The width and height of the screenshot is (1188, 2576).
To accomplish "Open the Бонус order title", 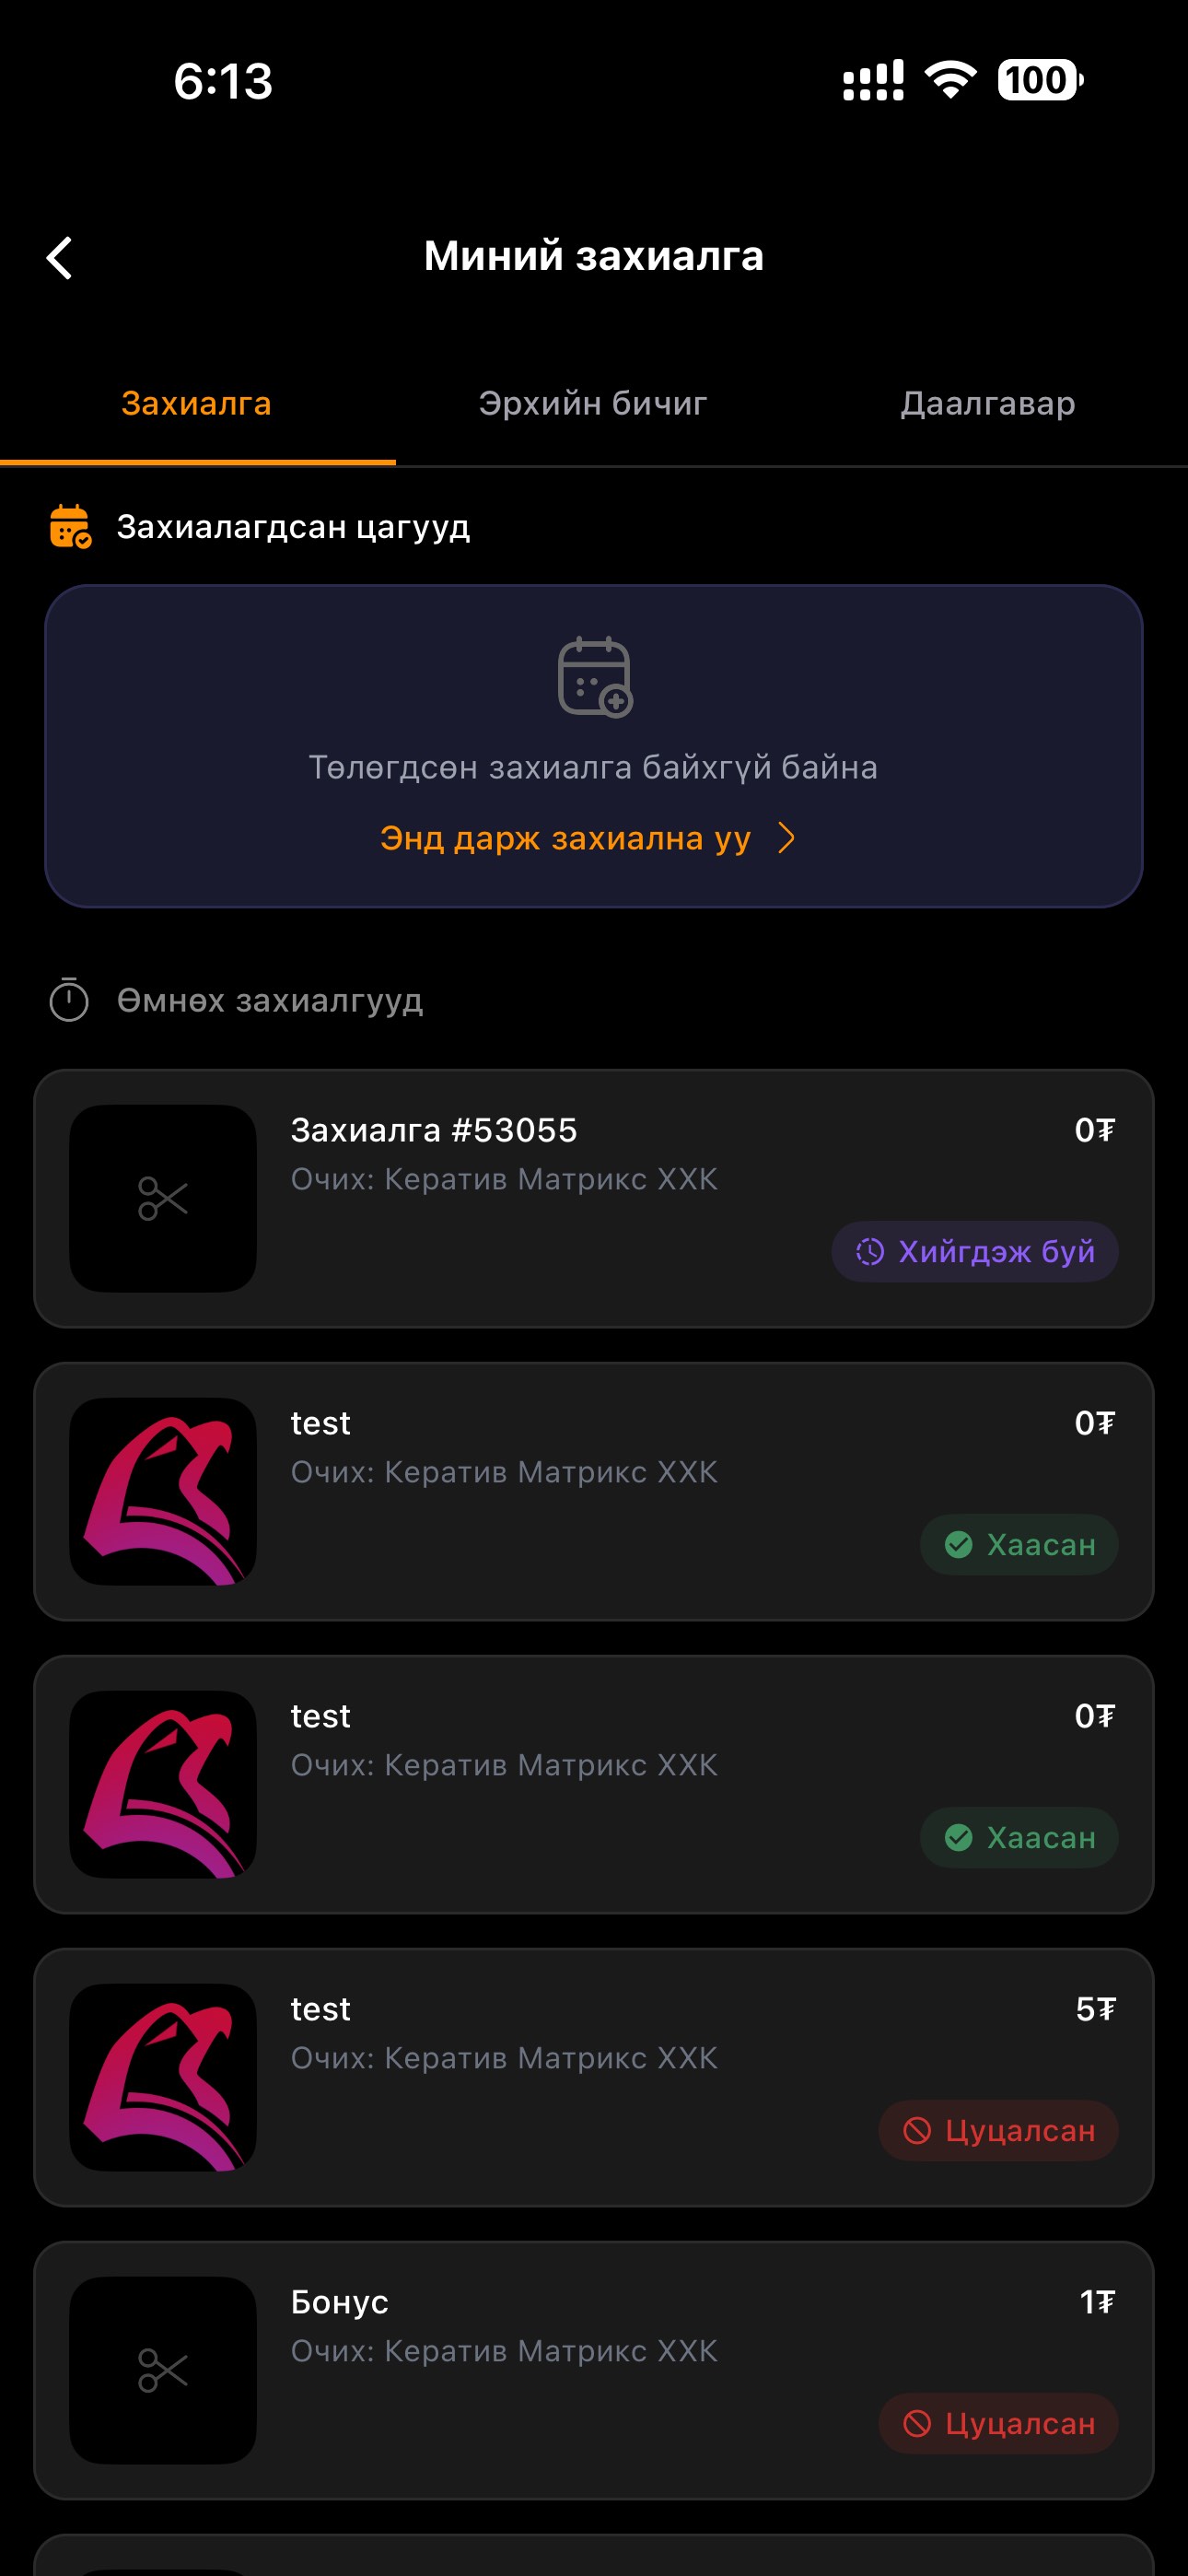I will (340, 2302).
